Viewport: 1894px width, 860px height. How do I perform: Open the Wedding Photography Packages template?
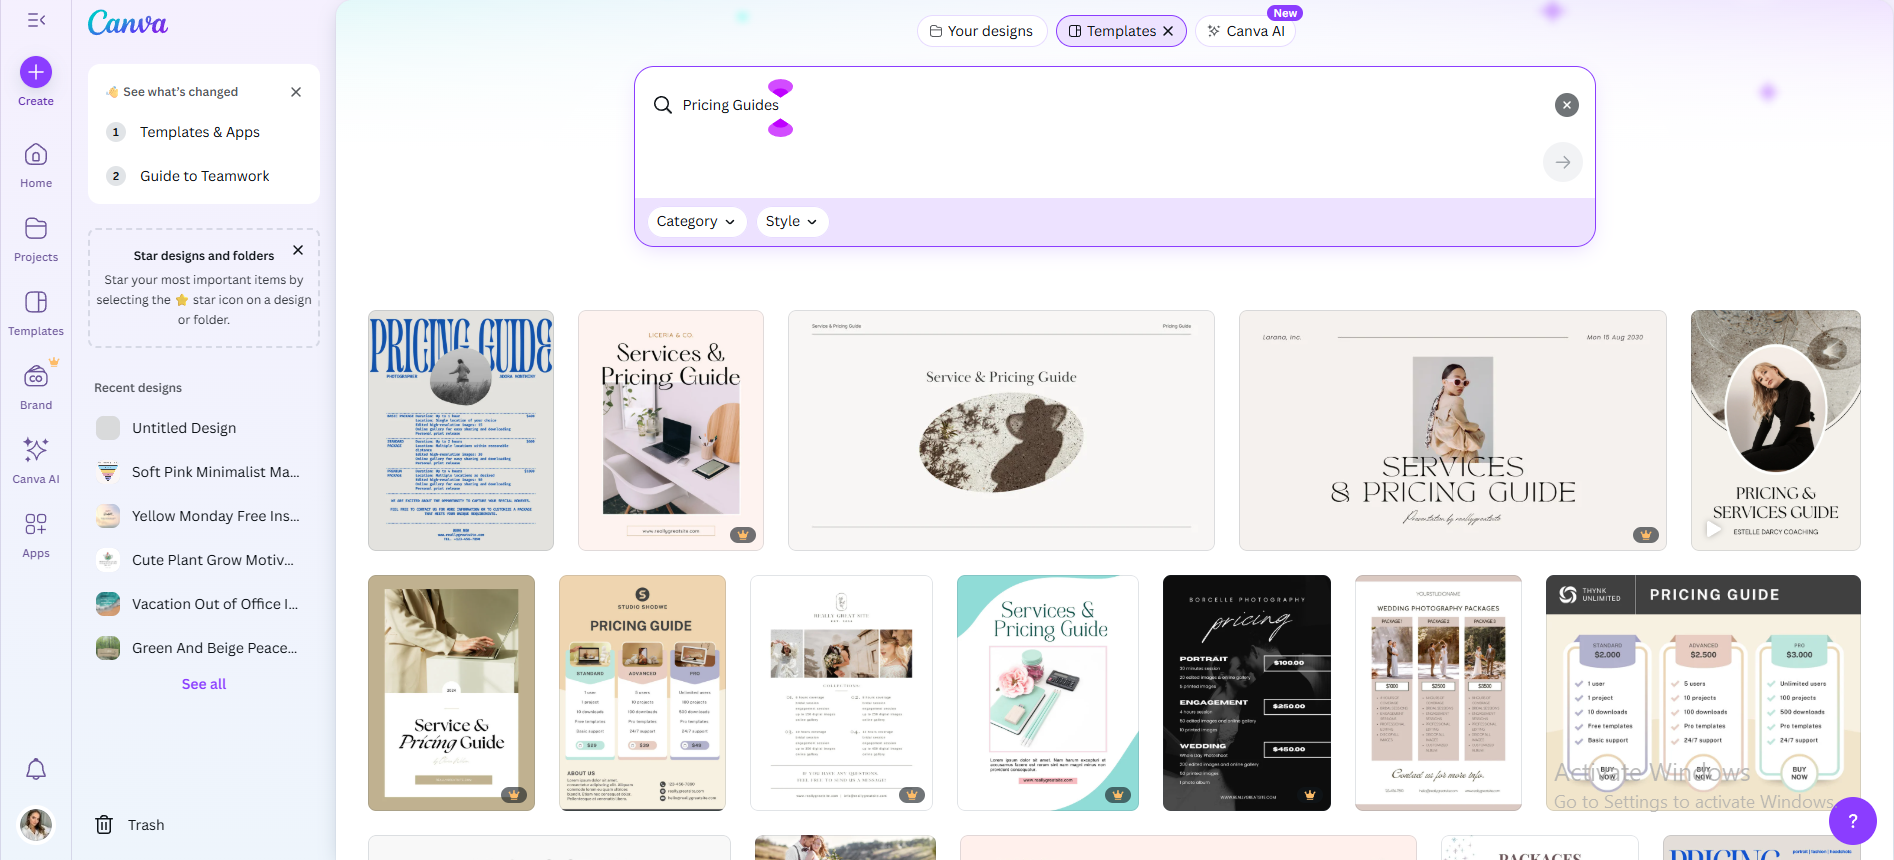(x=1438, y=693)
